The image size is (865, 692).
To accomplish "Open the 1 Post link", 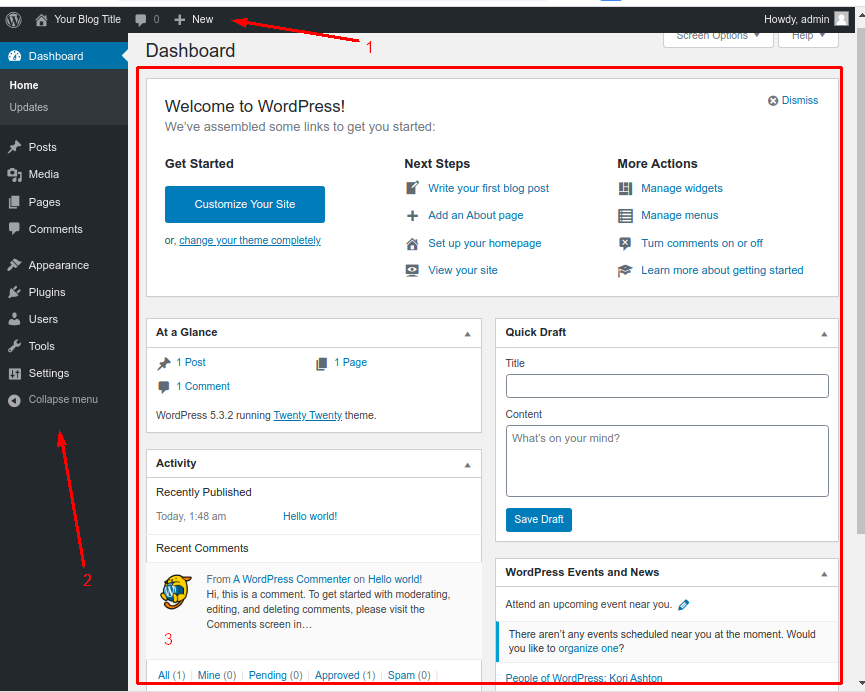I will click(x=191, y=363).
